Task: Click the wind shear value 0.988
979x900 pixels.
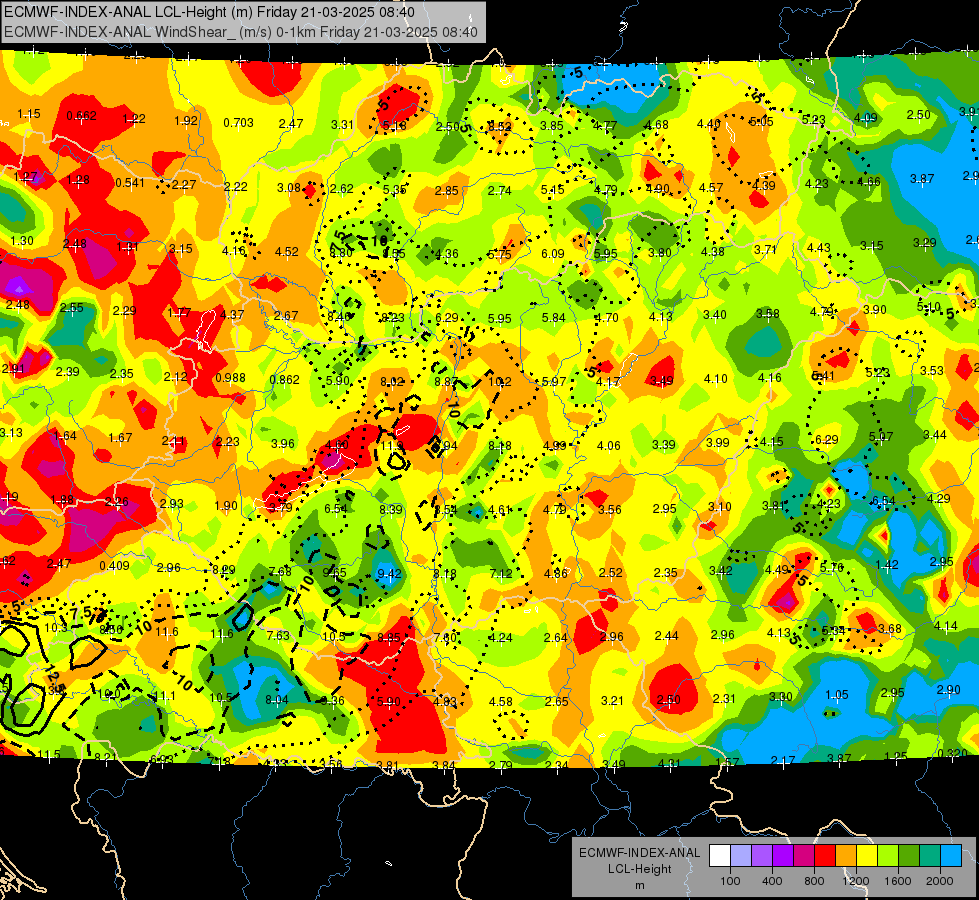Action: (x=230, y=378)
